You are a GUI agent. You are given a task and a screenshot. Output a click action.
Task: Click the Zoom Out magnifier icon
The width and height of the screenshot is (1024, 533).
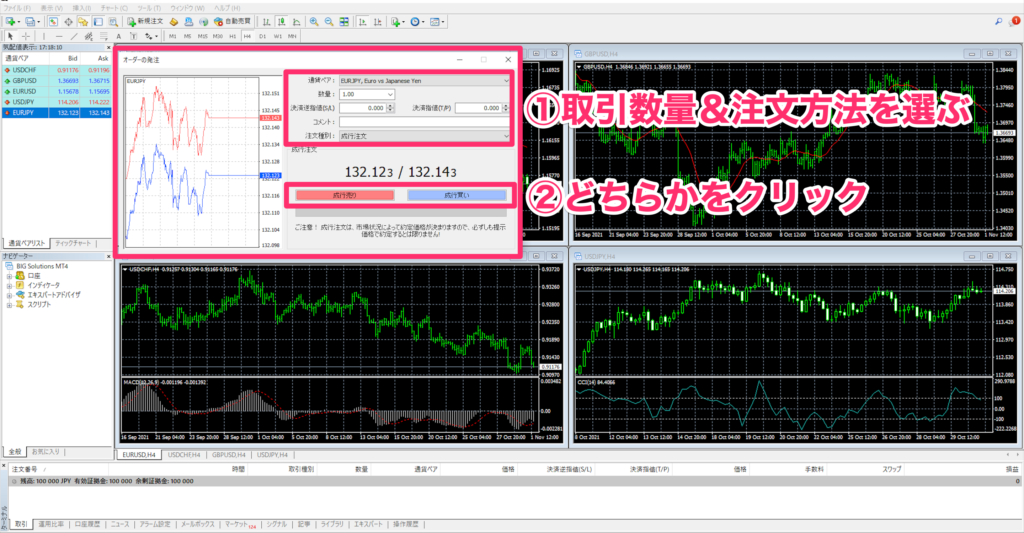pos(329,22)
